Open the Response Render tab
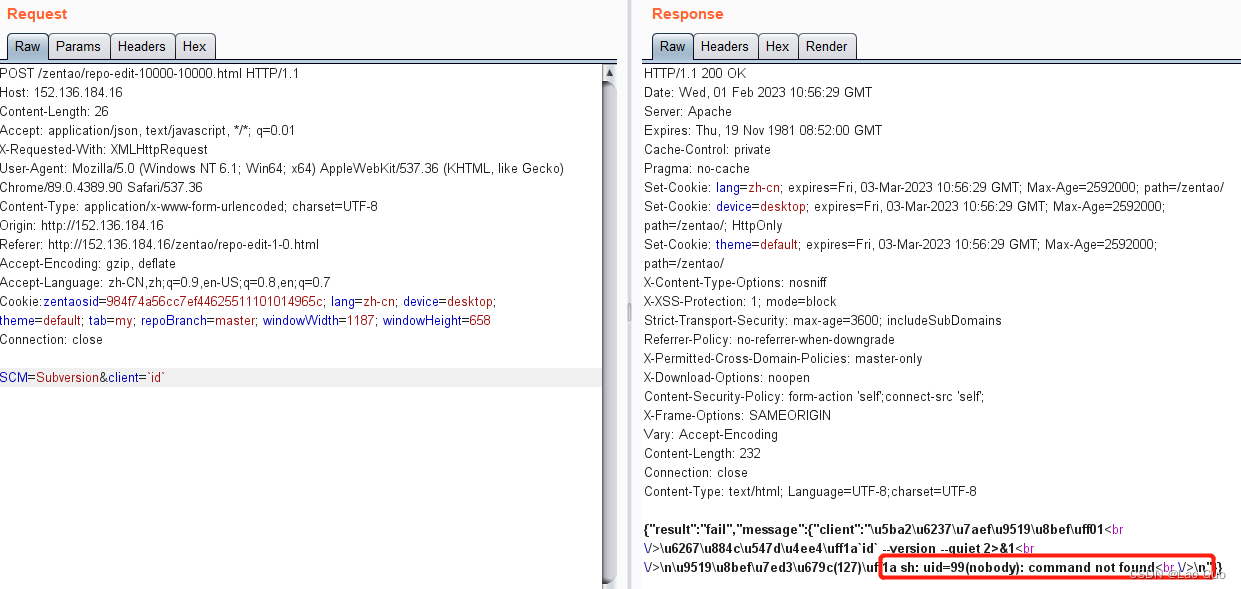The image size is (1241, 589). (826, 46)
